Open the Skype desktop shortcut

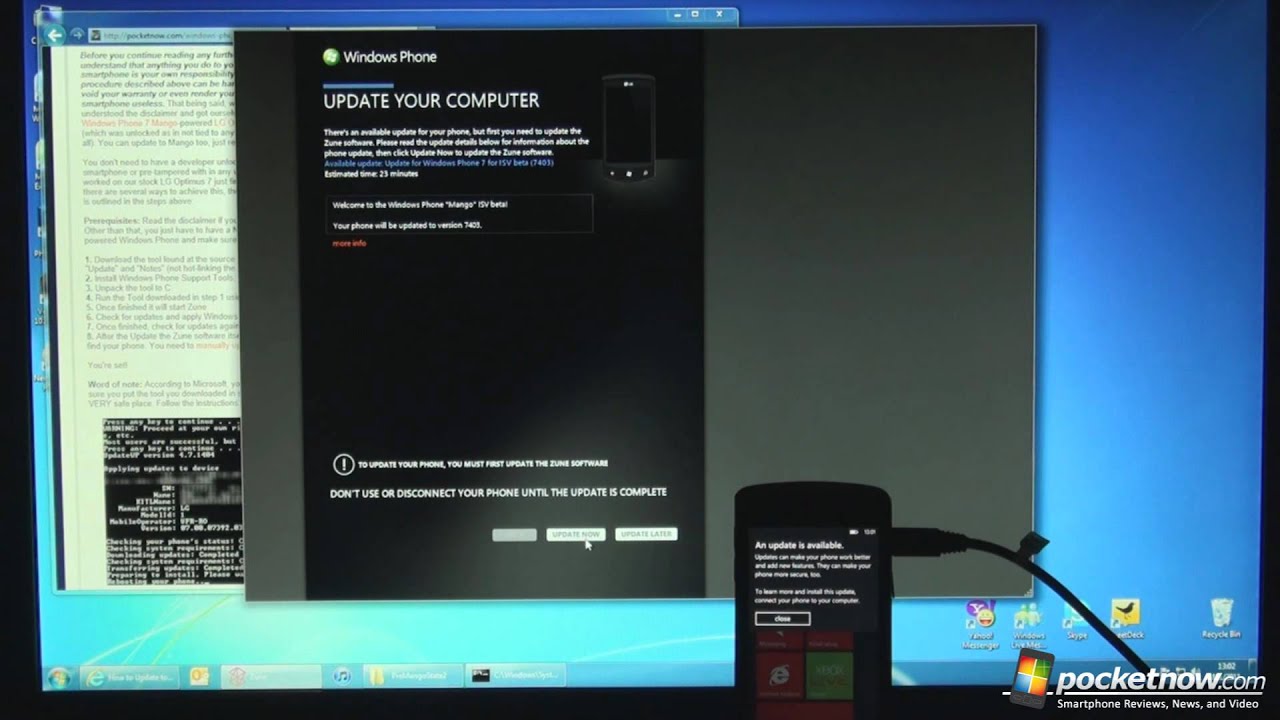coord(1076,620)
